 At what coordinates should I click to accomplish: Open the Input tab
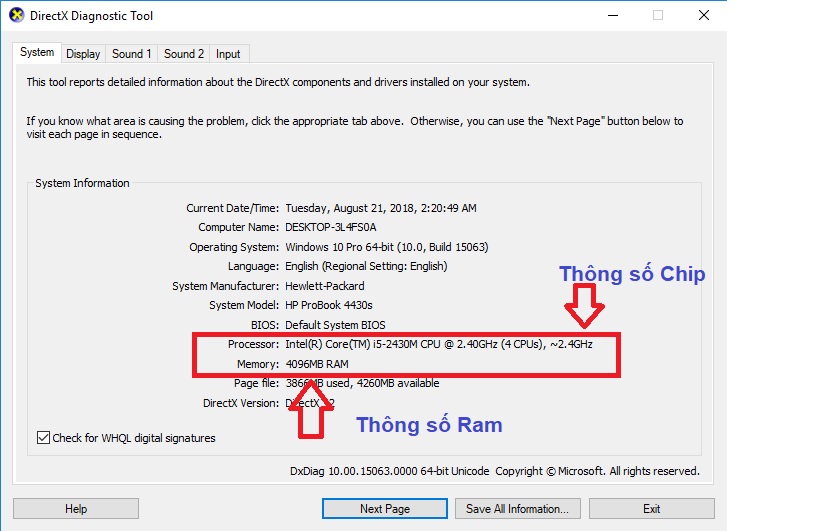(x=228, y=54)
